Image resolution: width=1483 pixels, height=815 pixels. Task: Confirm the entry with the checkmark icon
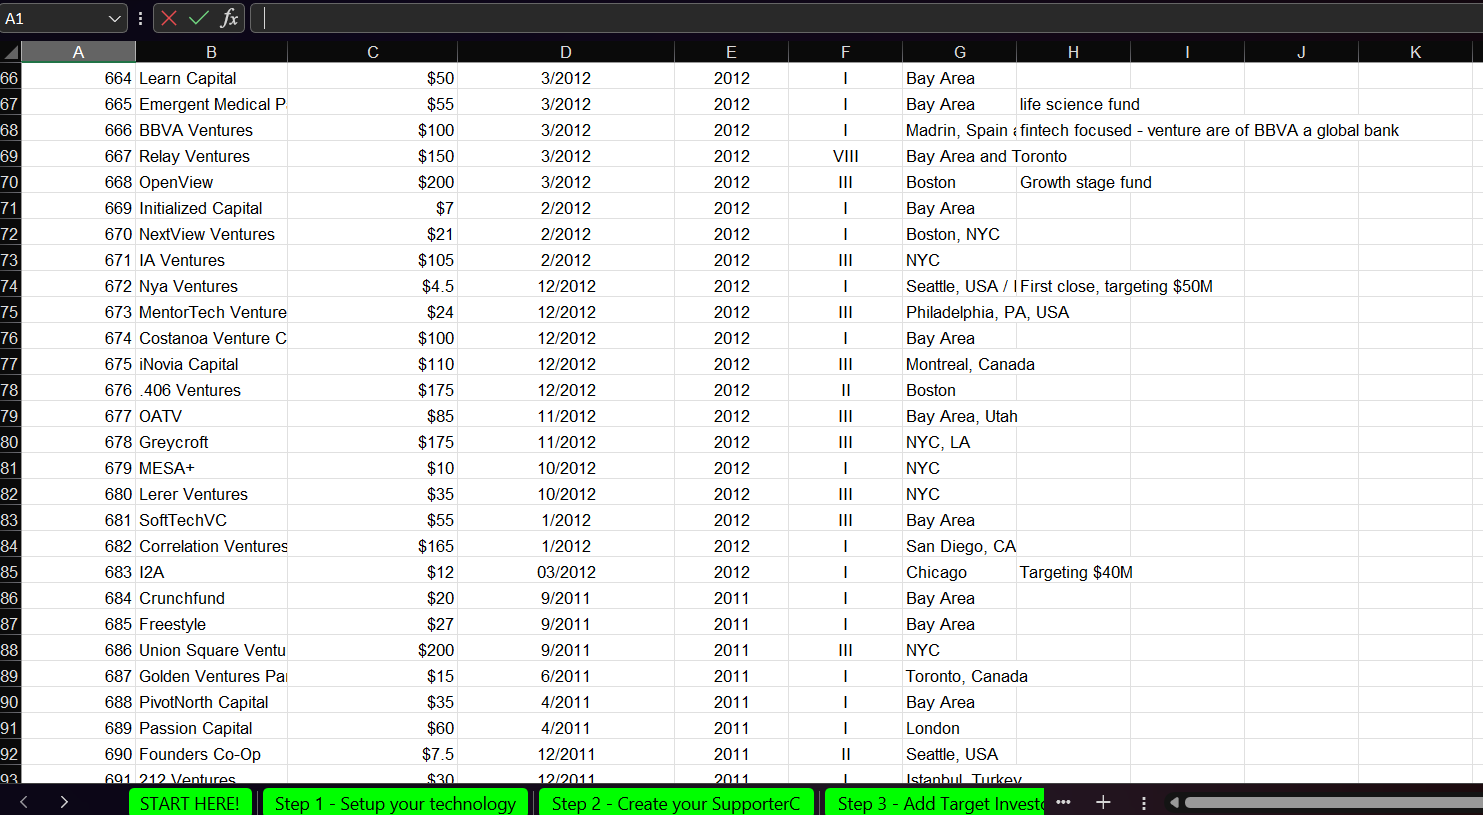[199, 18]
